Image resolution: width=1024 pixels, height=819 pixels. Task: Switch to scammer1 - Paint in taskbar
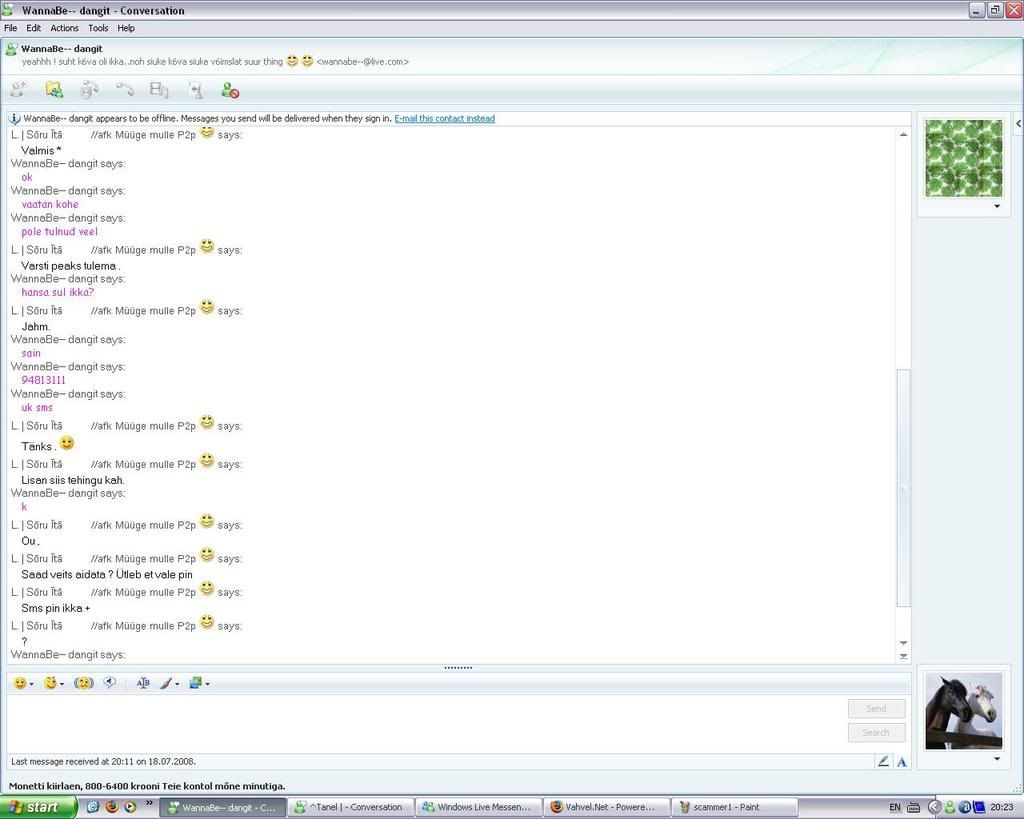(x=733, y=807)
